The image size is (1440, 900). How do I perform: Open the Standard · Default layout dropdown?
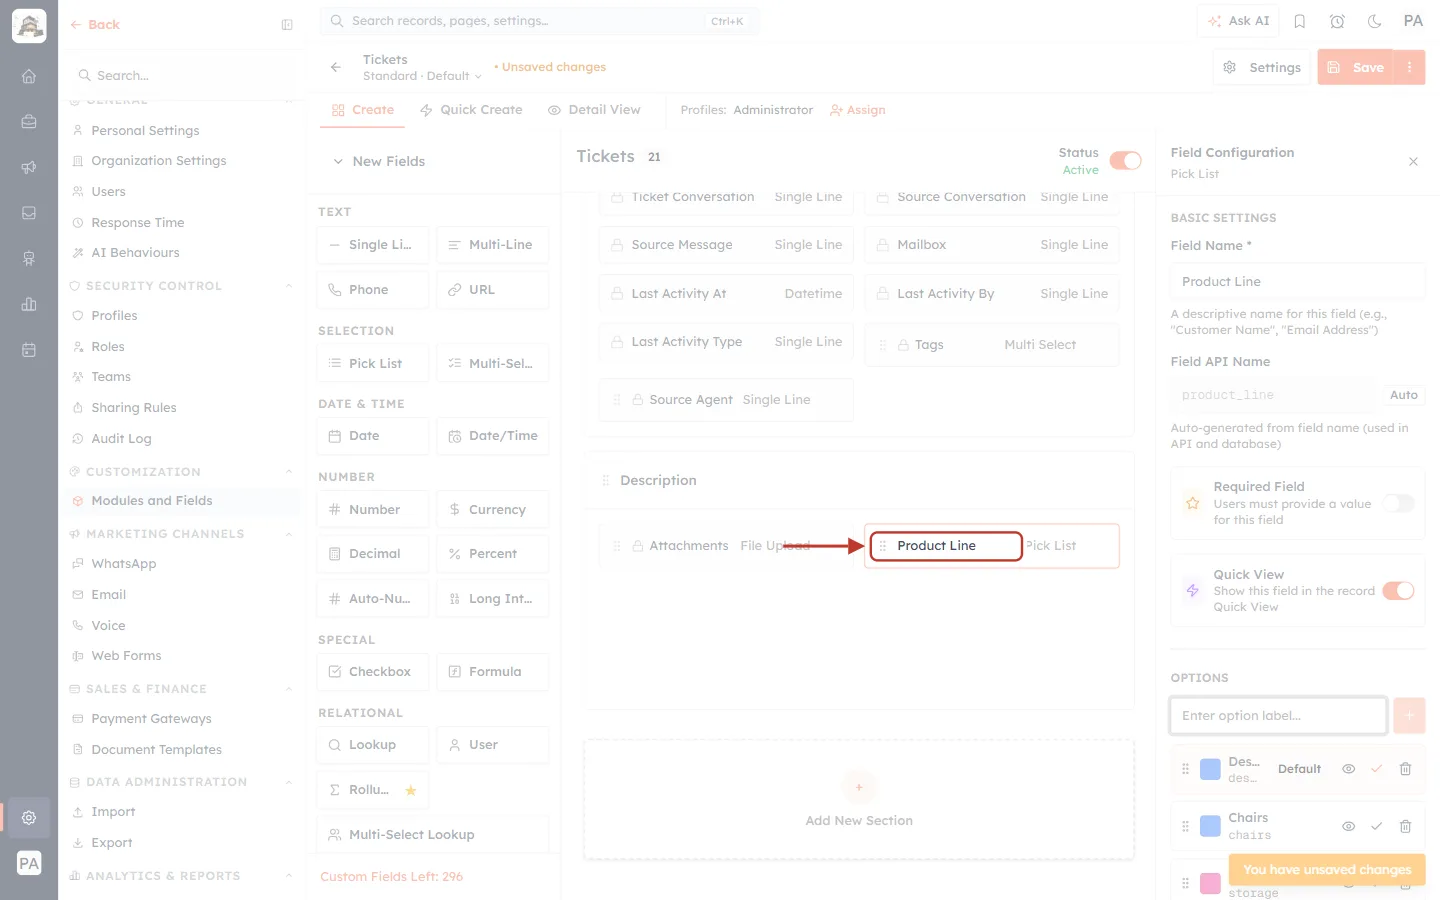421,76
